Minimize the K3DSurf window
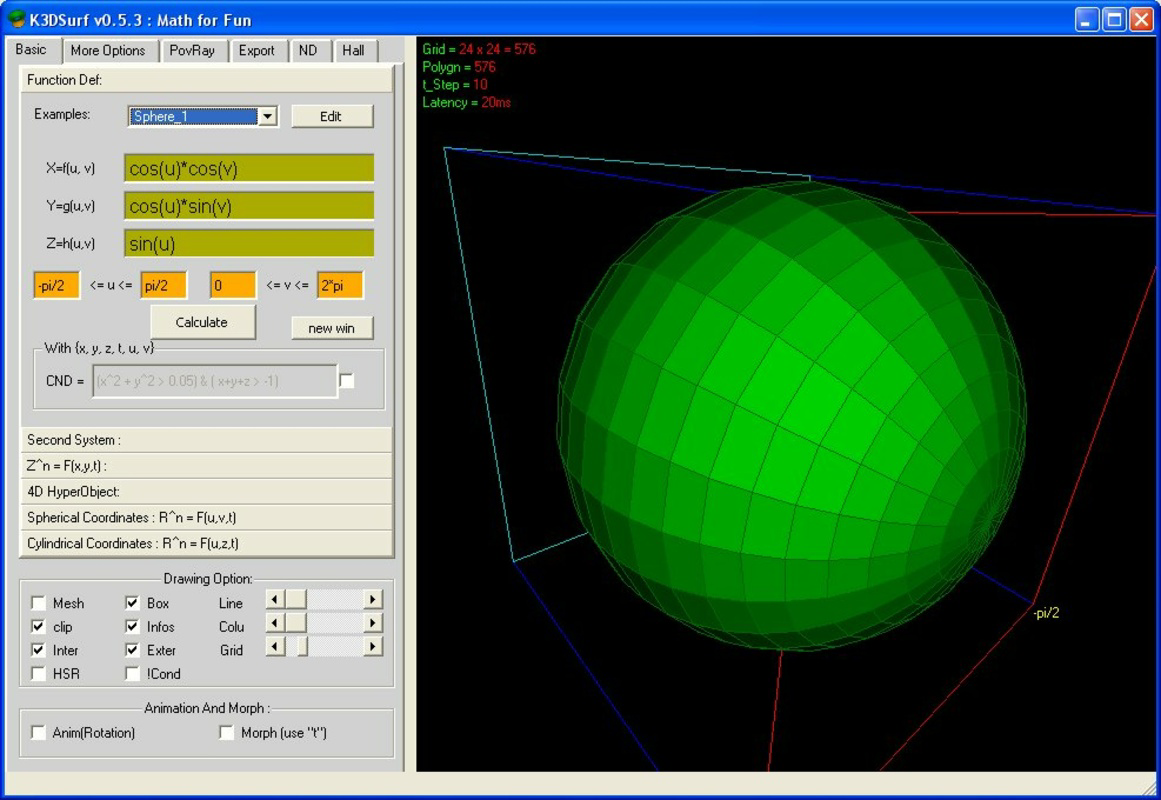This screenshot has height=800, width=1161. click(x=1086, y=19)
